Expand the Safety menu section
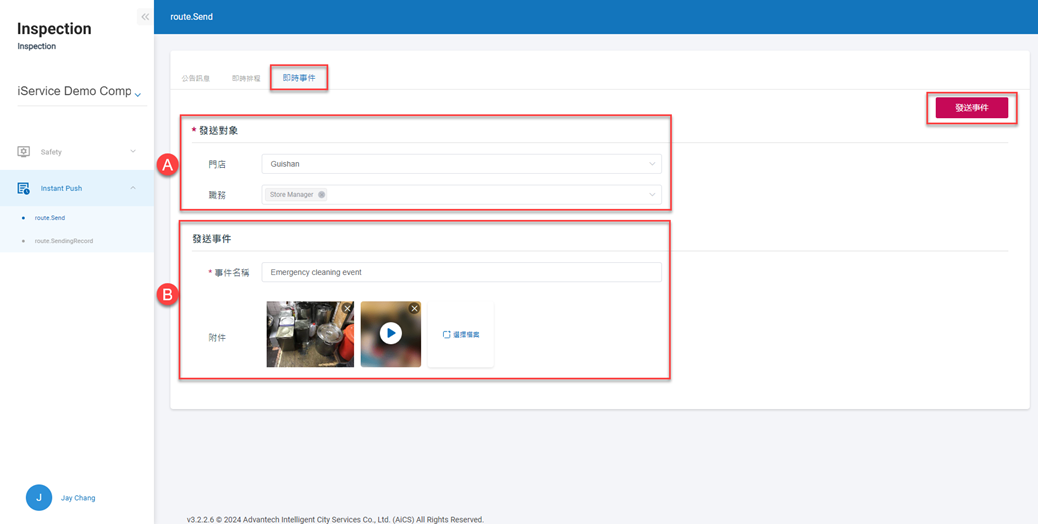 [133, 152]
